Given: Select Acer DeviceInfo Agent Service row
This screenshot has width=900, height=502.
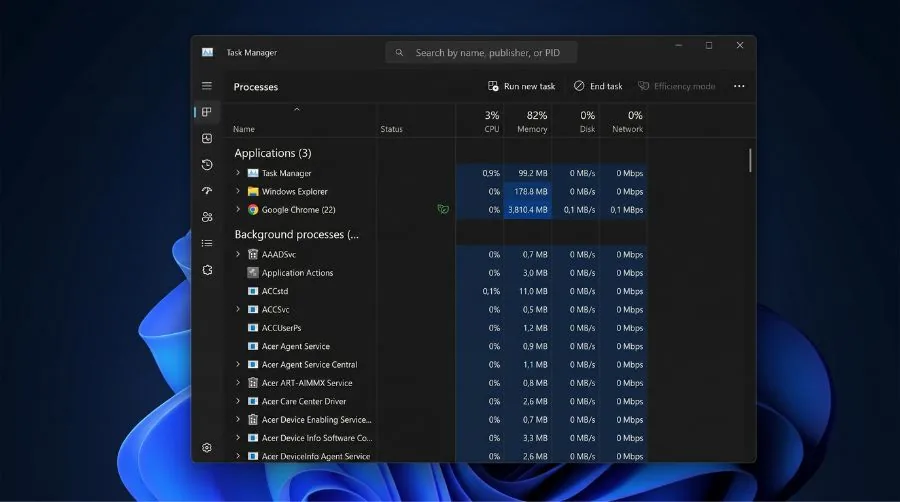Looking at the screenshot, I should coord(436,456).
